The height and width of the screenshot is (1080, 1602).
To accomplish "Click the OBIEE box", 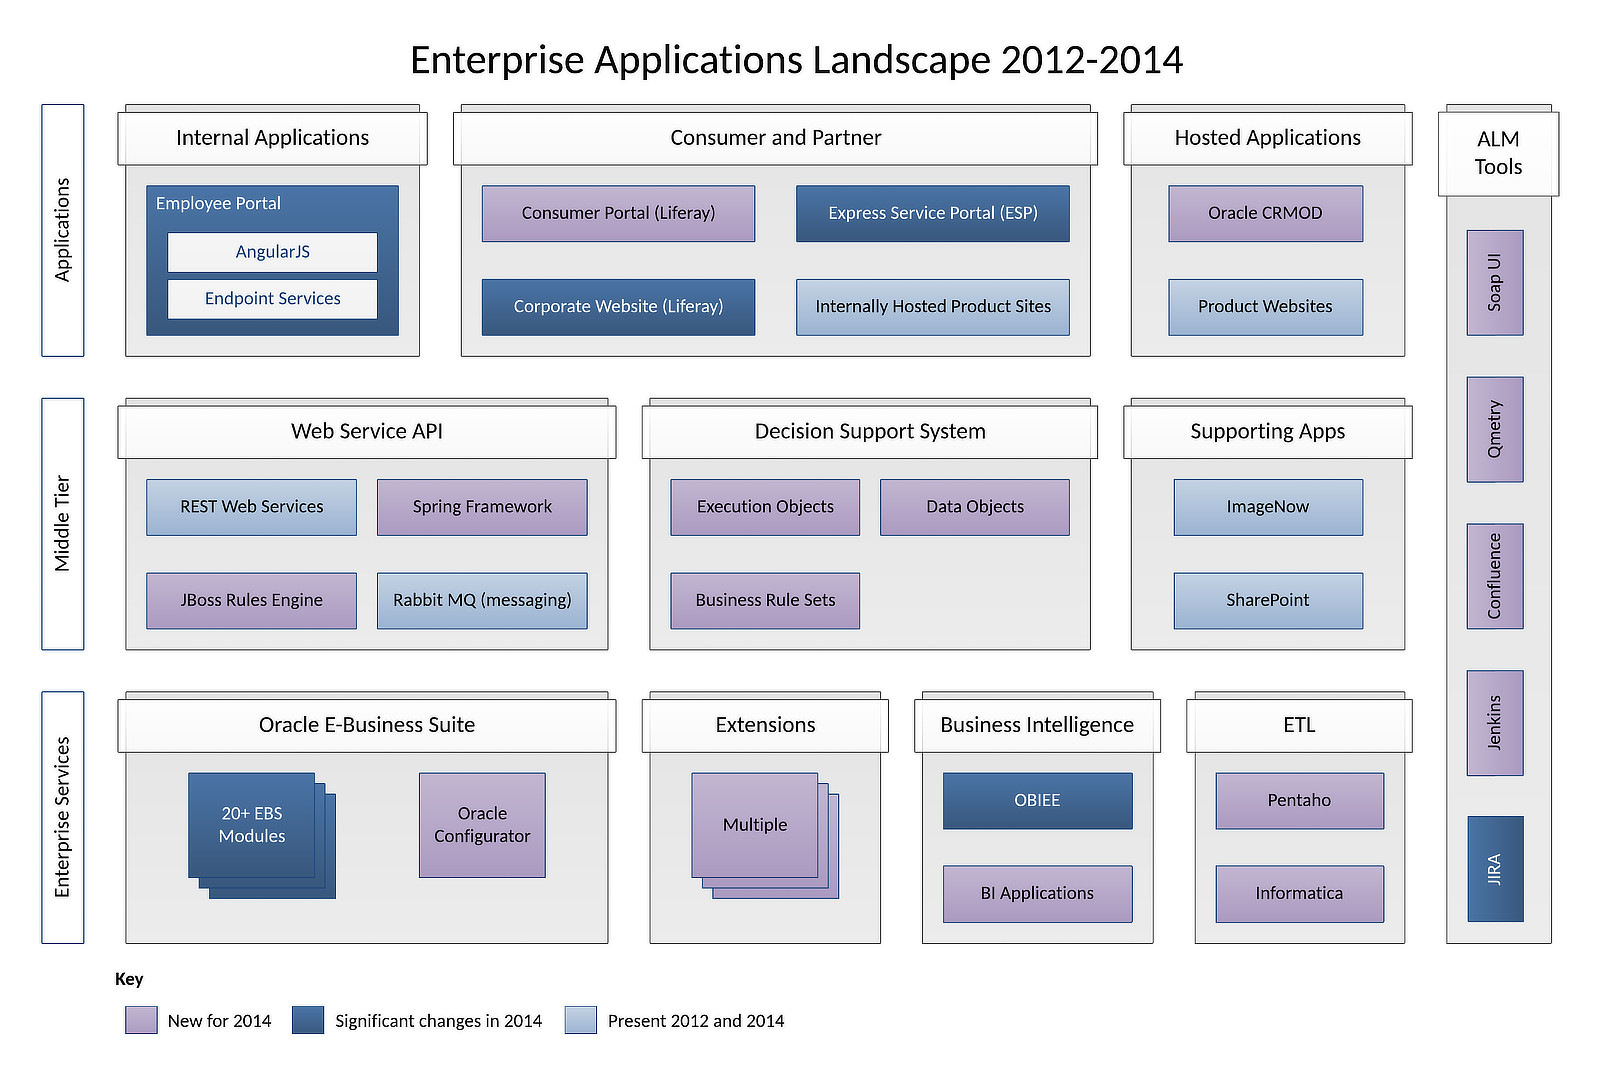I will coord(1037,801).
